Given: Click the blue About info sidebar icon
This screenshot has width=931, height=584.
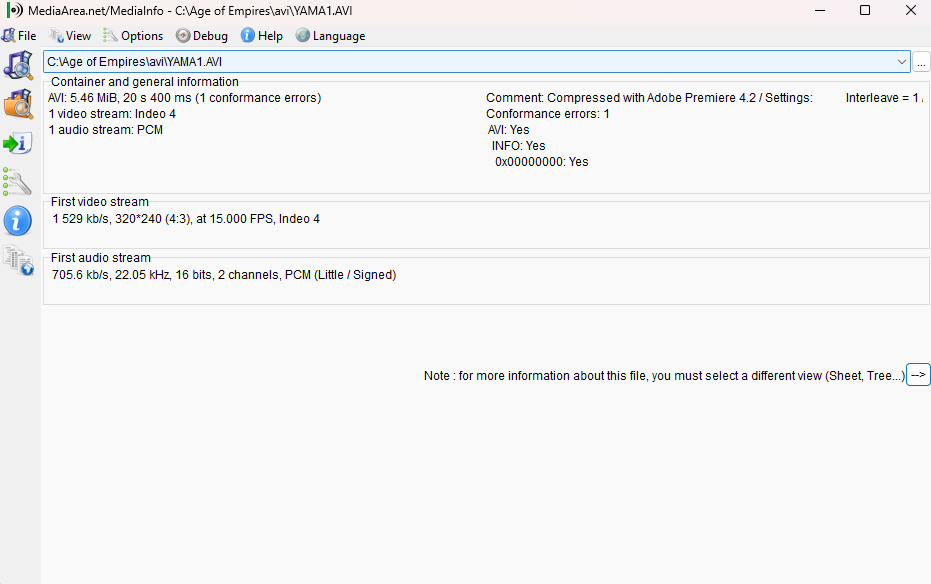Looking at the screenshot, I should [x=18, y=221].
